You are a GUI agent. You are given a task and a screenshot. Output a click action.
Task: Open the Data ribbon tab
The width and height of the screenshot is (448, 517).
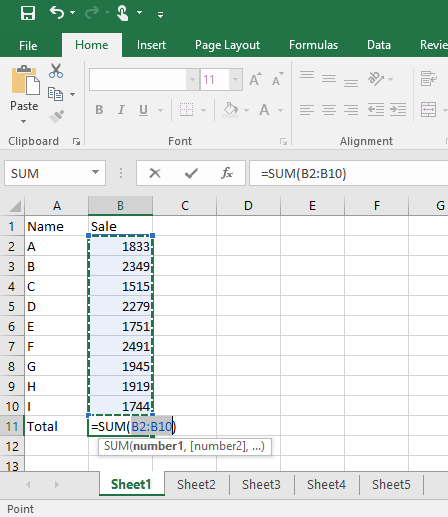tap(379, 45)
